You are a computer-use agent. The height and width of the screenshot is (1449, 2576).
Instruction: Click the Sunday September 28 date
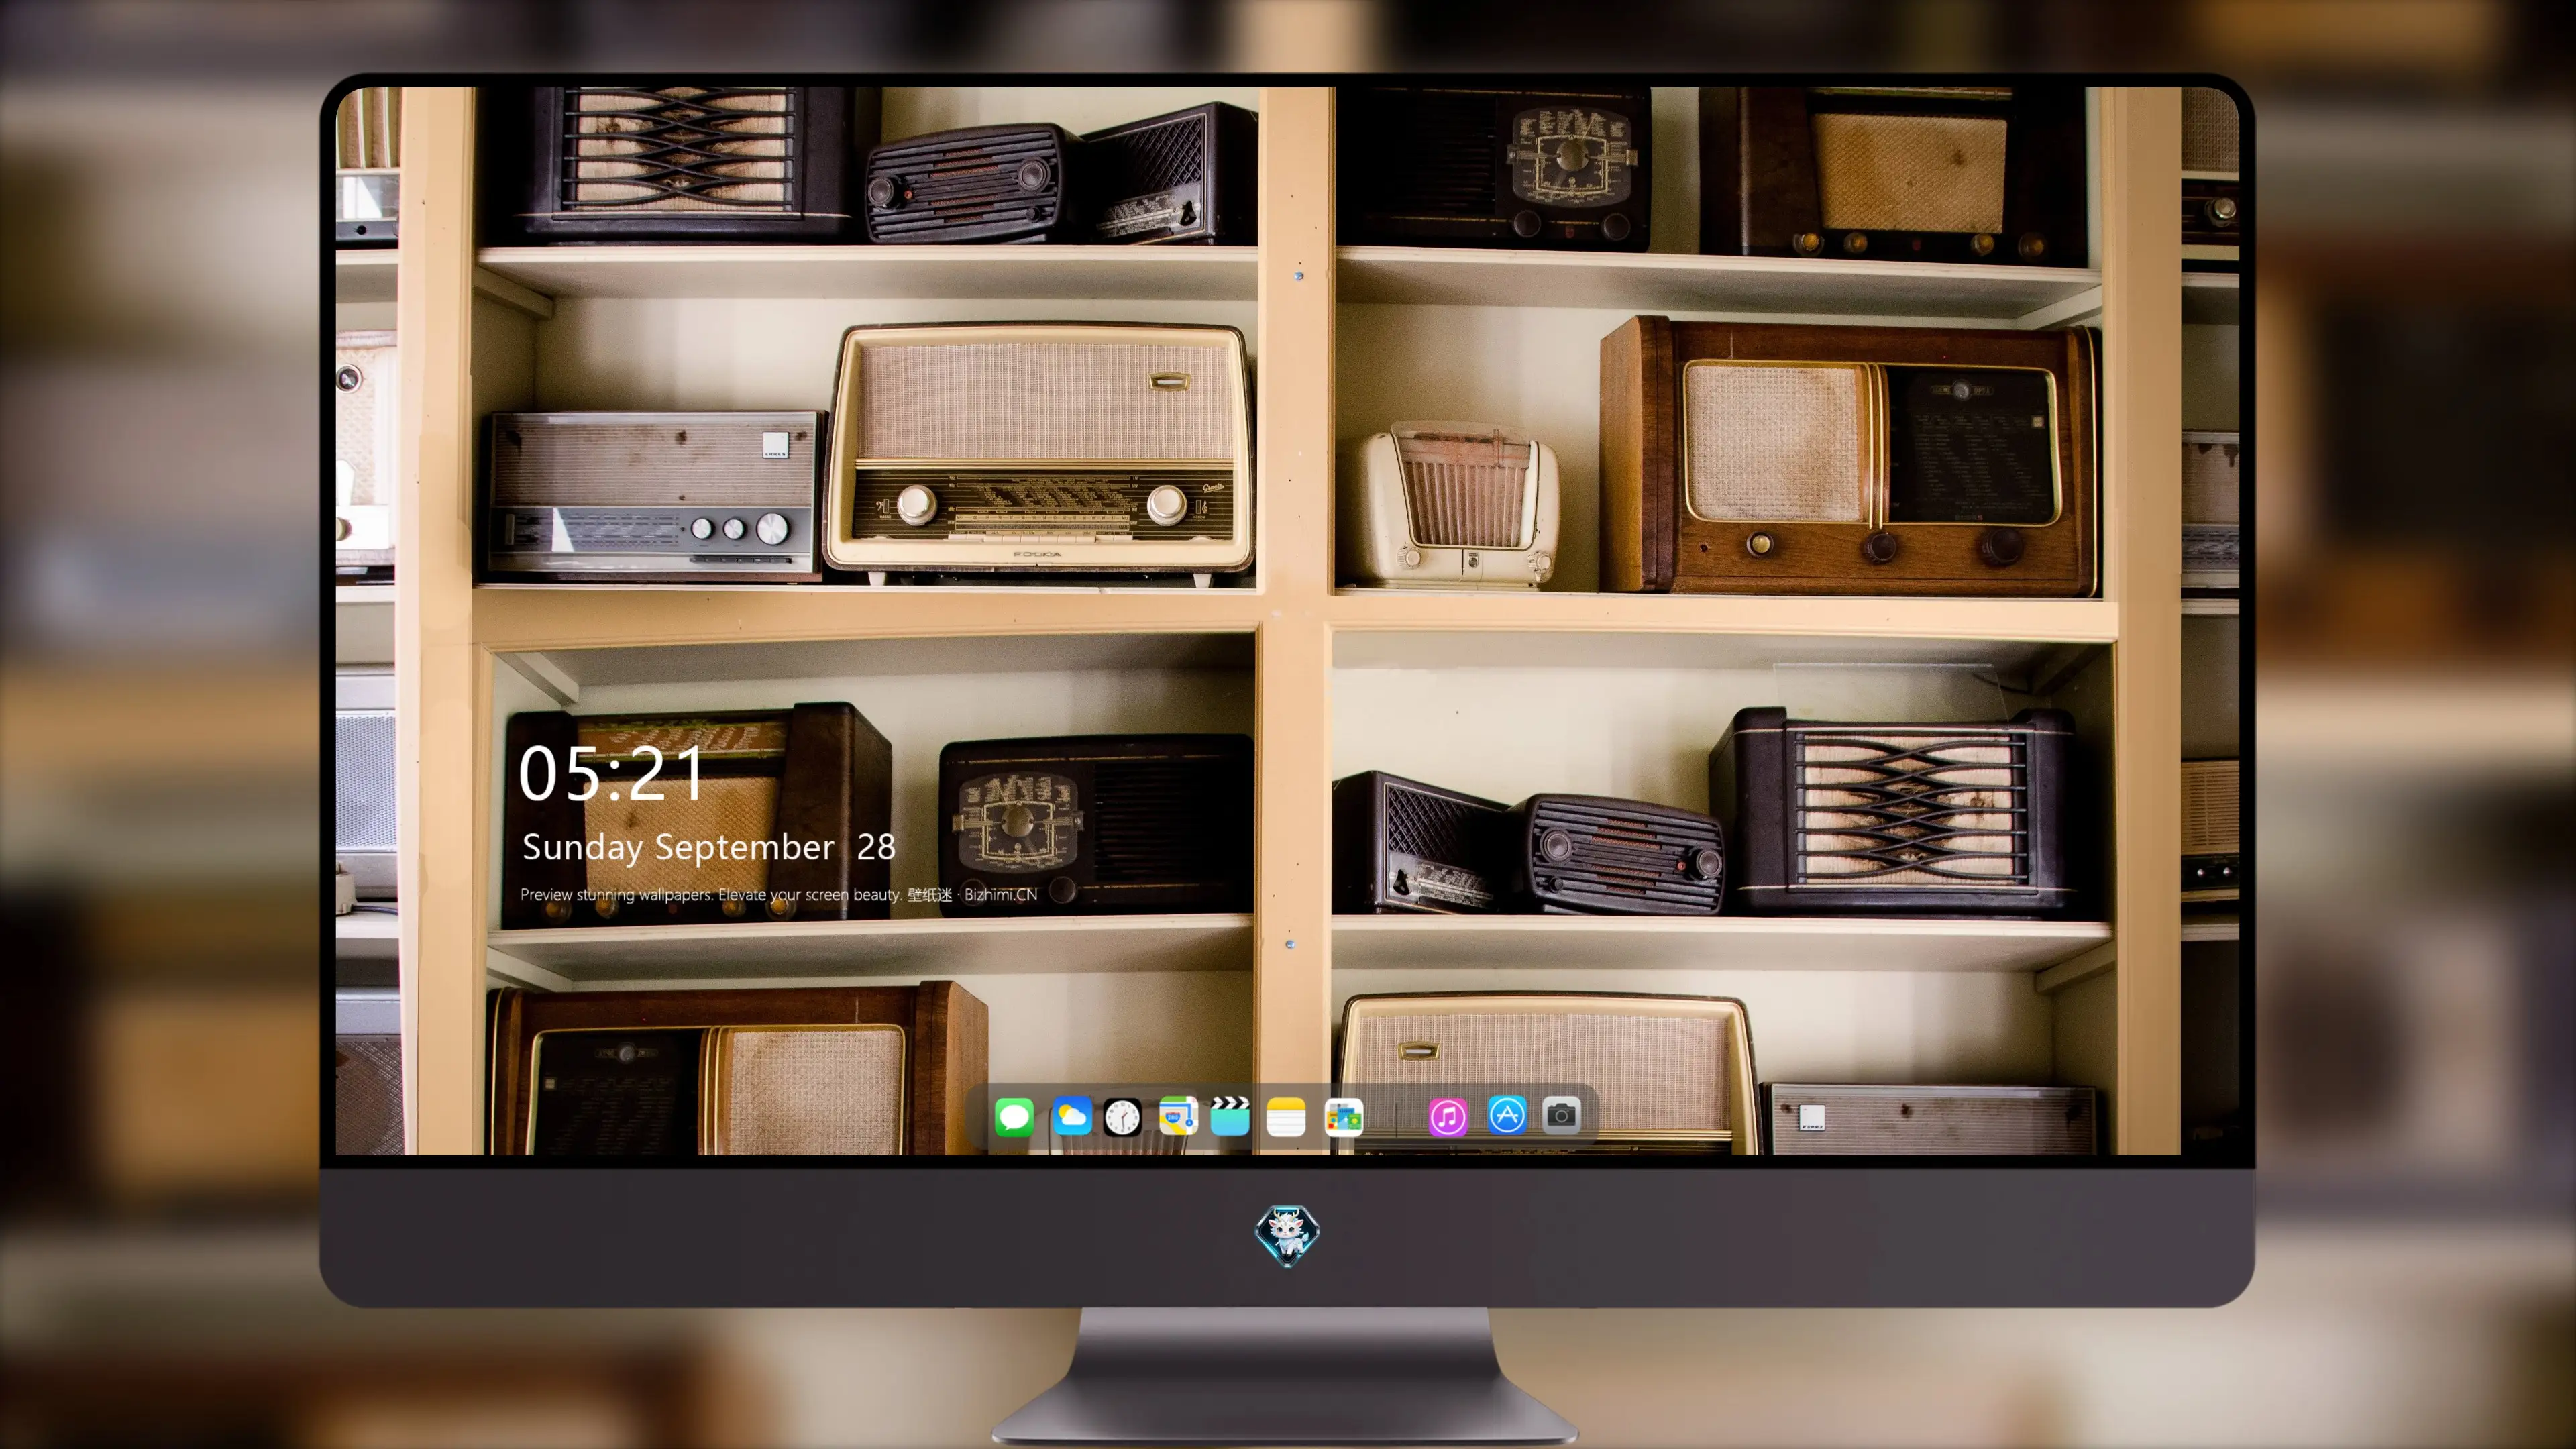[708, 848]
